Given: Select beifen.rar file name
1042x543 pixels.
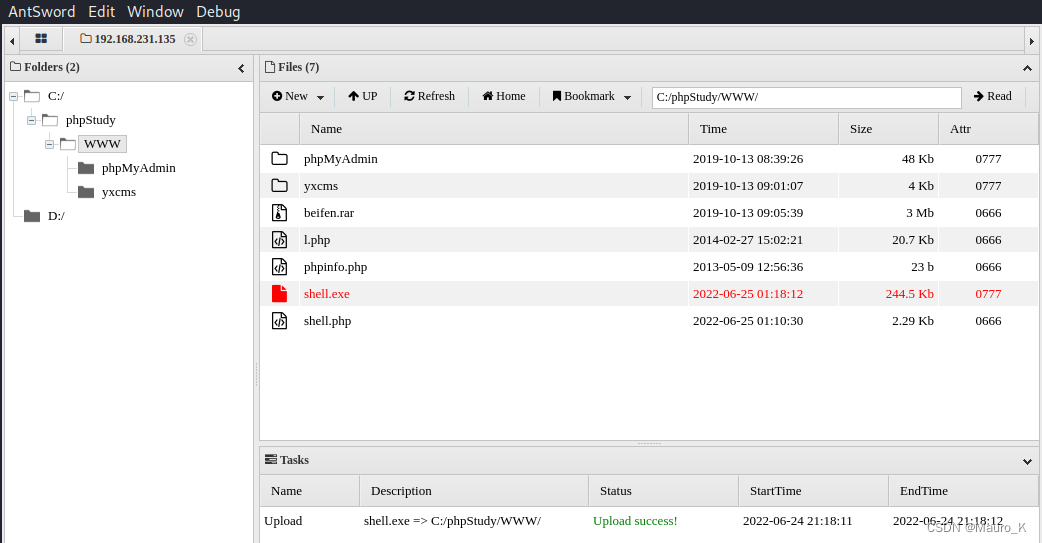Looking at the screenshot, I should pyautogui.click(x=329, y=213).
